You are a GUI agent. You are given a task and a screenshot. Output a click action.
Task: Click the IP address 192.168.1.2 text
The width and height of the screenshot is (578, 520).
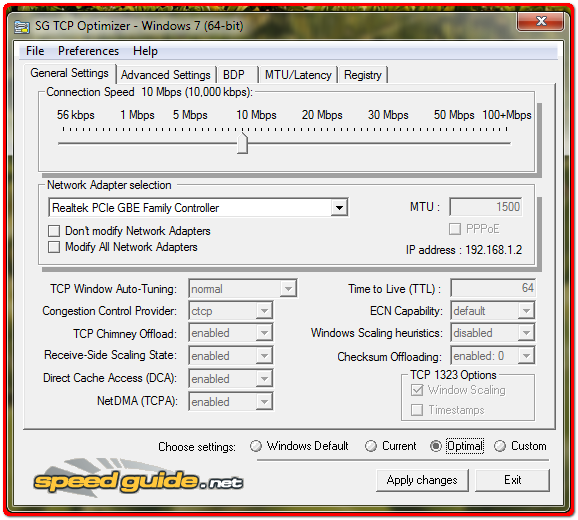tap(464, 250)
